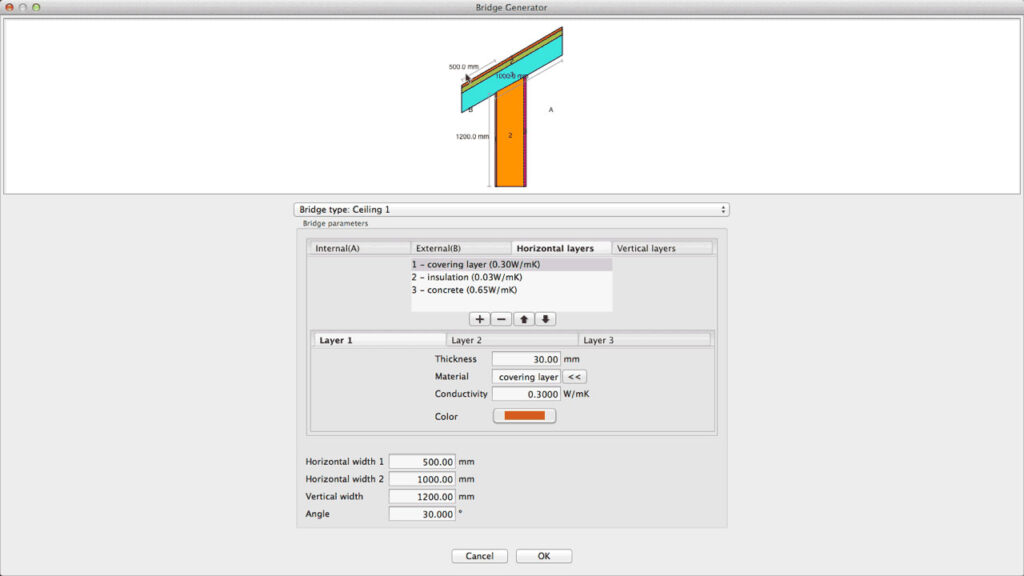Switch to the Vertical layers tab
The image size is (1024, 576).
click(x=661, y=248)
